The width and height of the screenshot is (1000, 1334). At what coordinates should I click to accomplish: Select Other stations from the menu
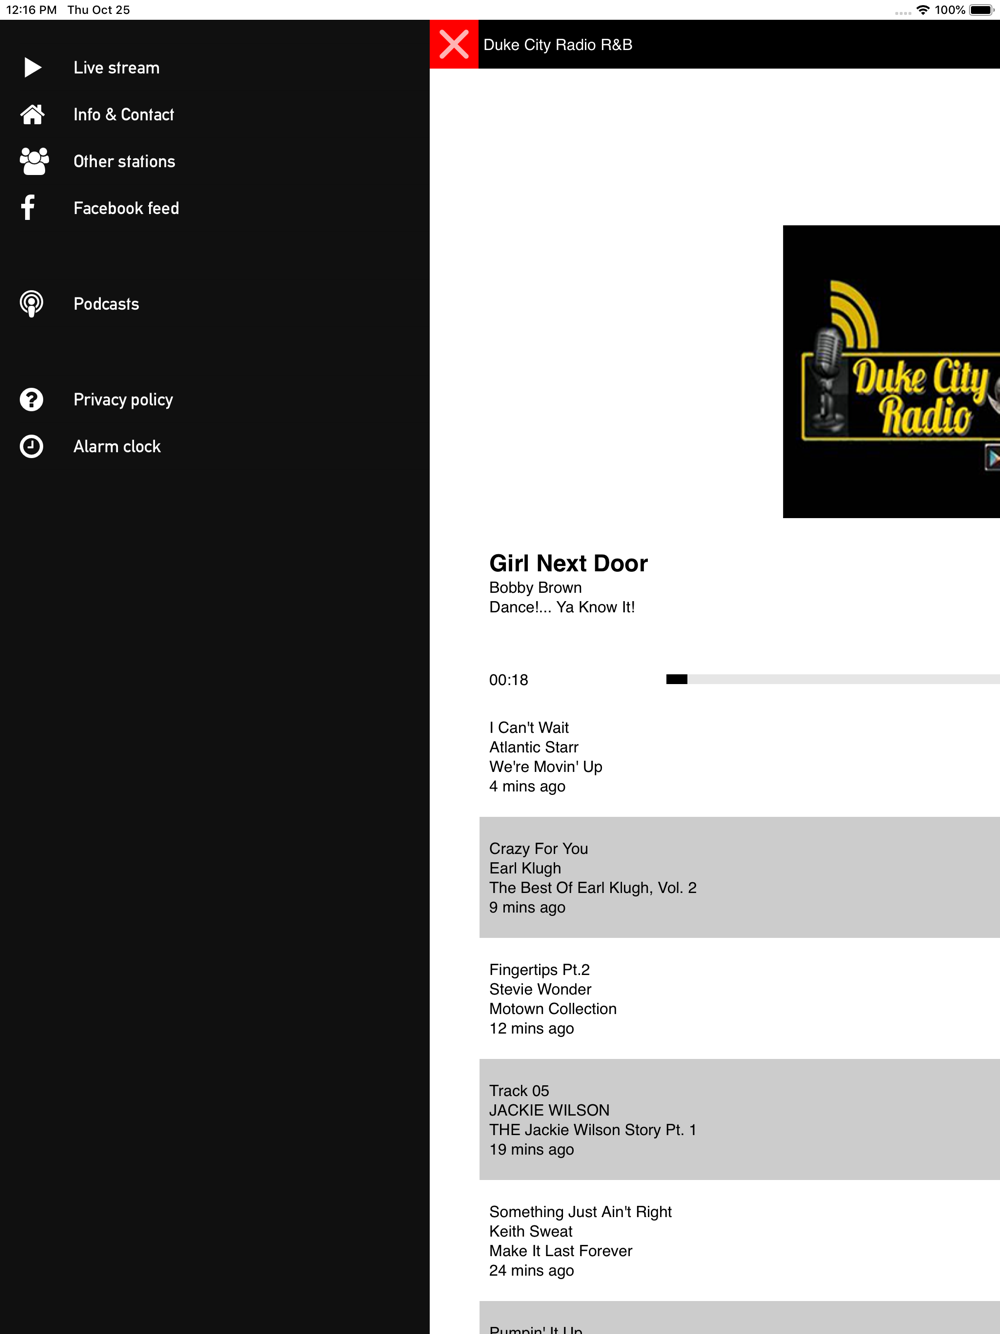tap(215, 161)
